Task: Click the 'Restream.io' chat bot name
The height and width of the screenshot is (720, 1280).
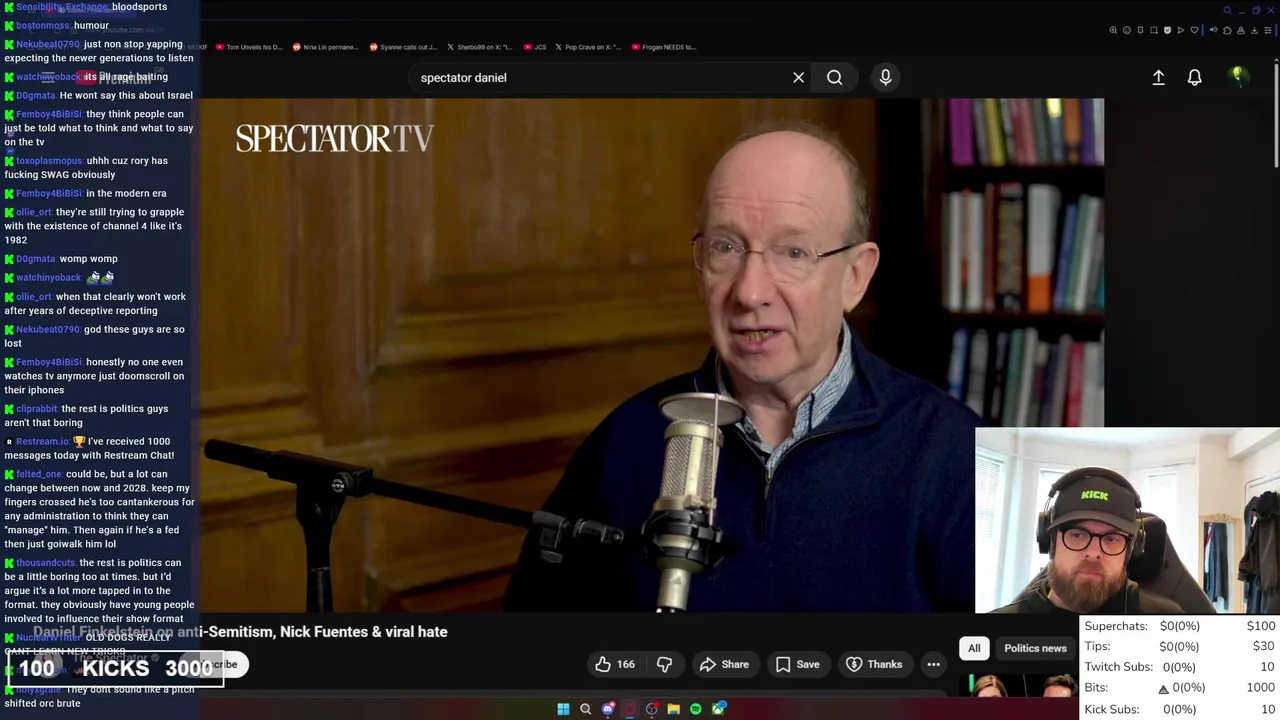Action: pos(42,442)
